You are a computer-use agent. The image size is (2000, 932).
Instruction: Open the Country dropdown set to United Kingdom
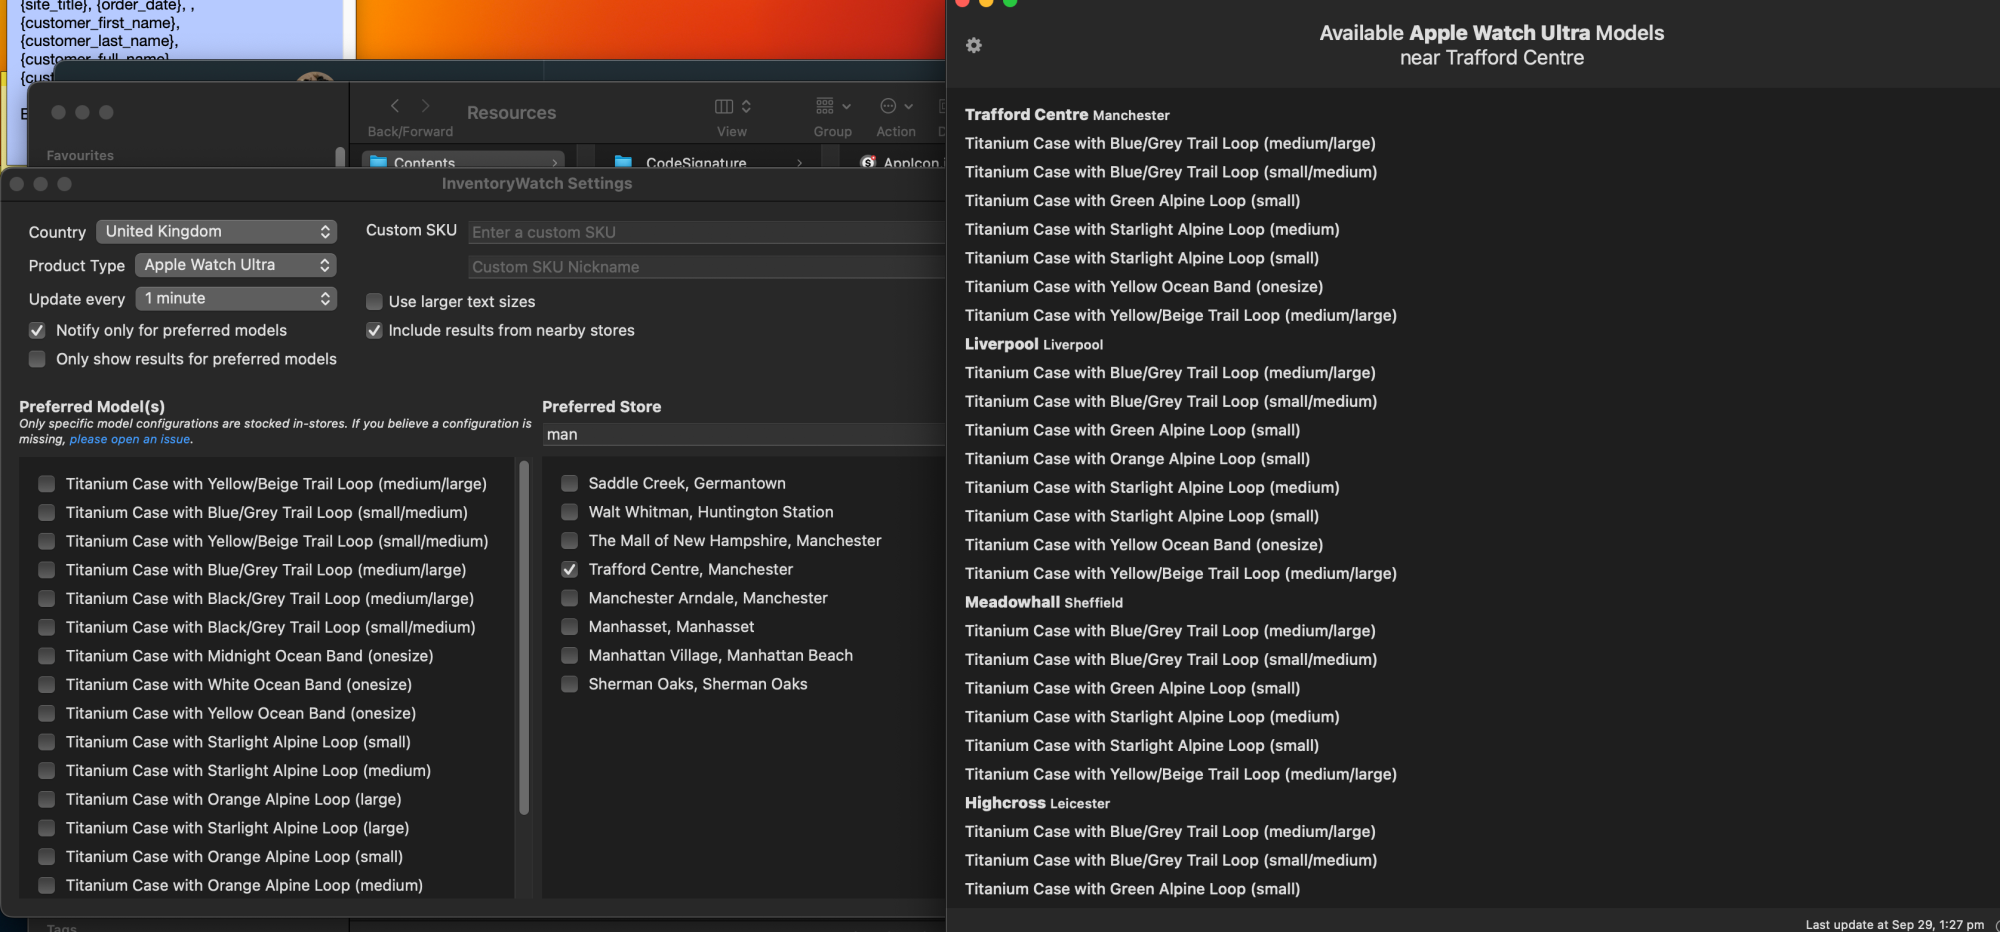[x=217, y=231]
